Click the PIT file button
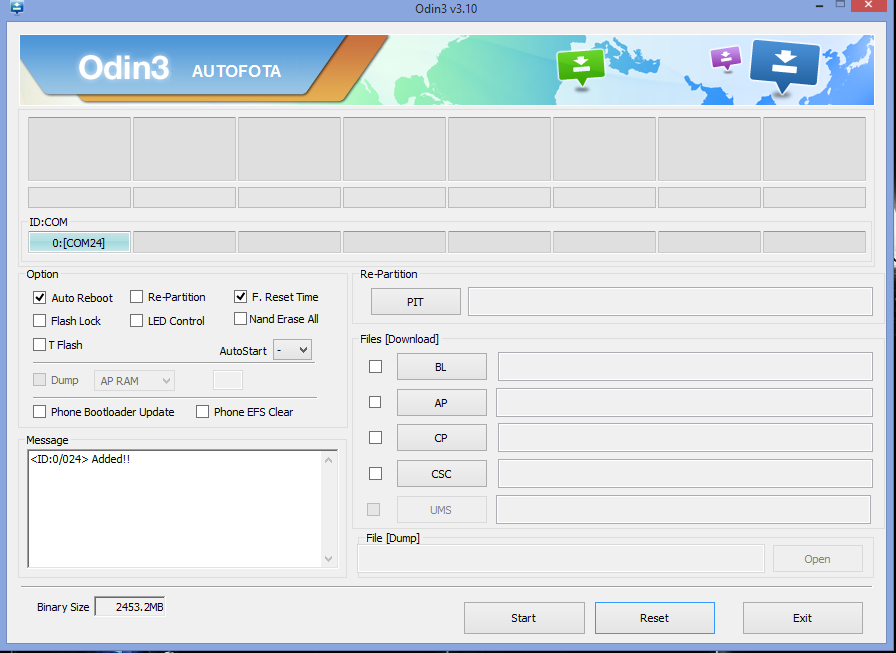This screenshot has height=653, width=896. point(415,302)
